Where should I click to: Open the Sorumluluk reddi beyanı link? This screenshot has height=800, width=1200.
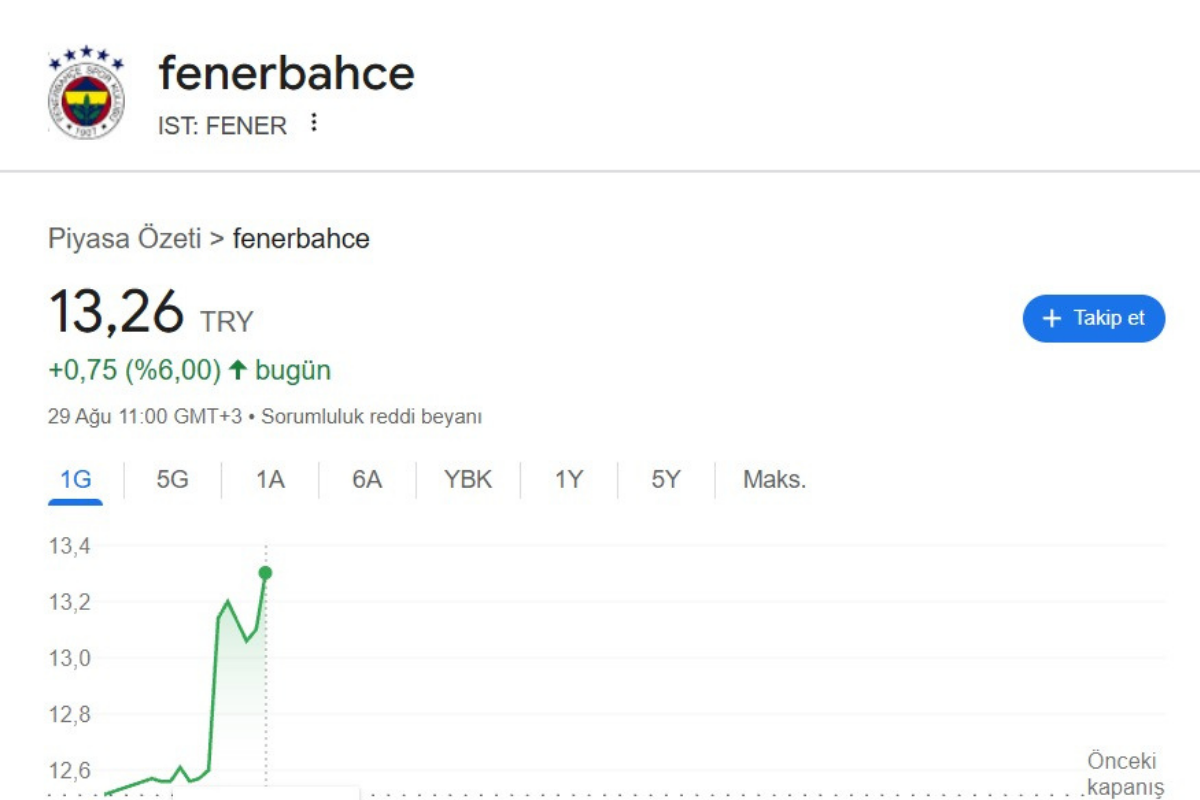click(x=371, y=416)
